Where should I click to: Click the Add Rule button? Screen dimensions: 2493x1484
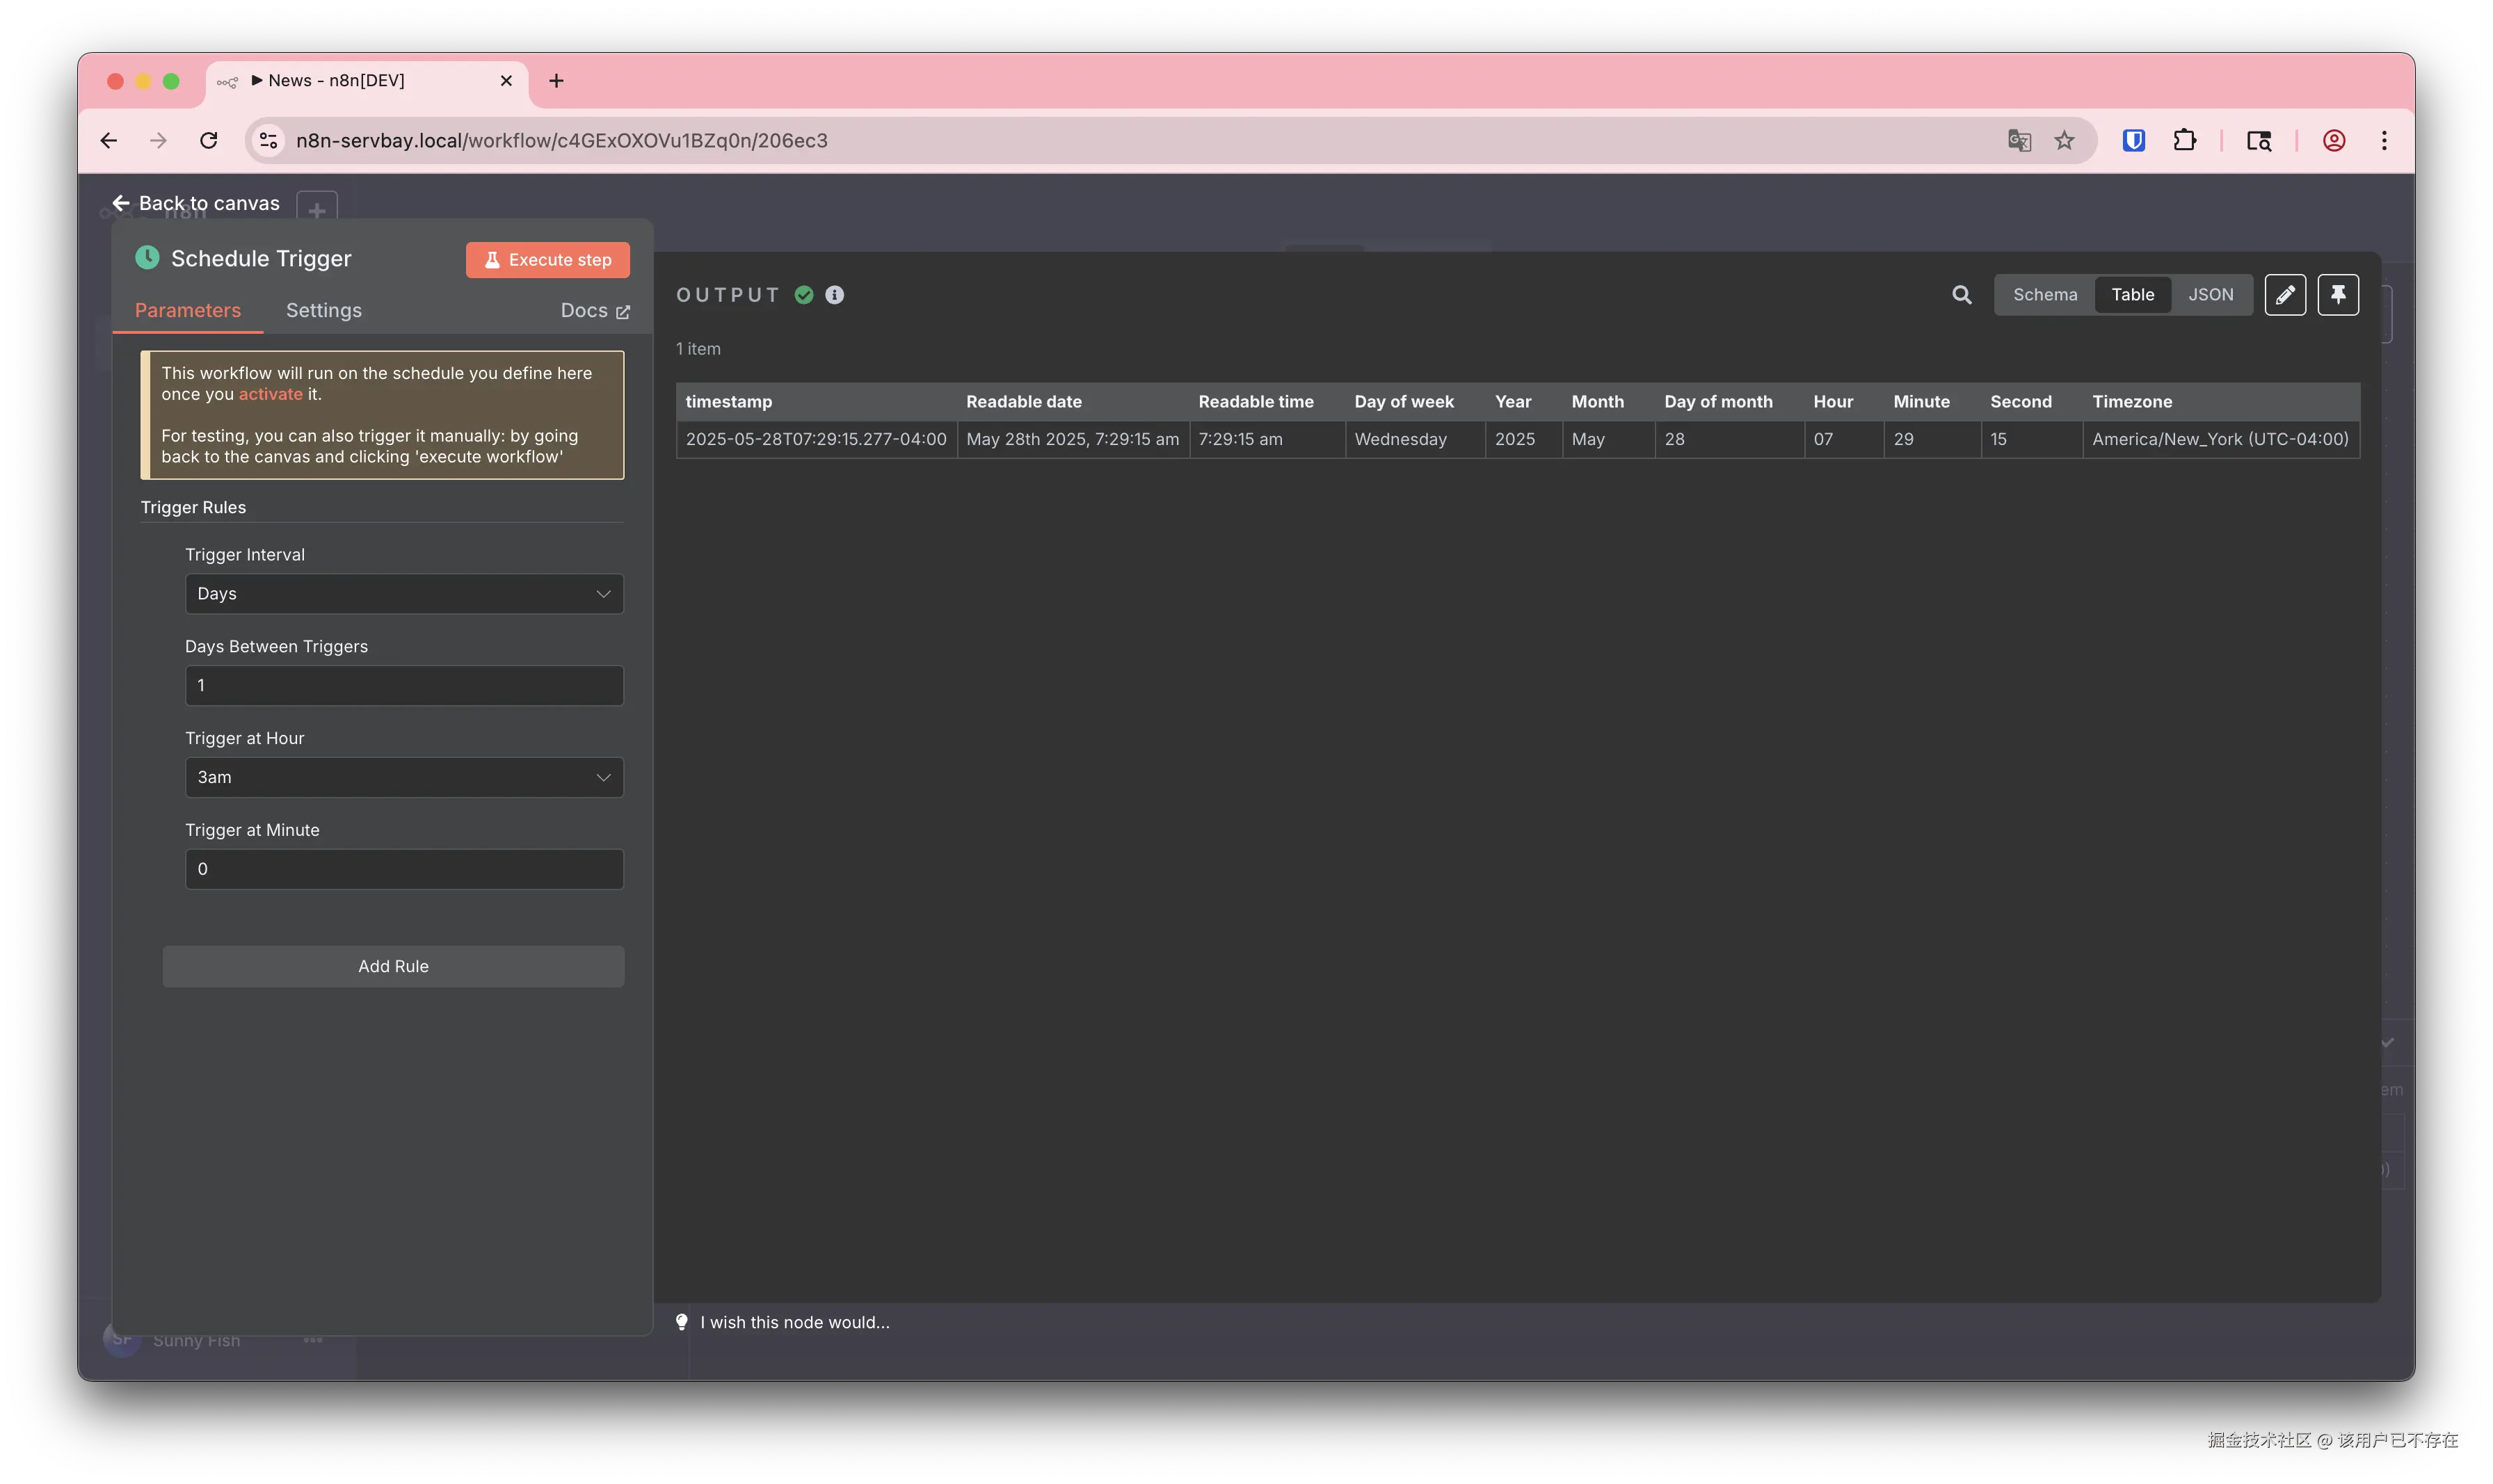(x=393, y=967)
